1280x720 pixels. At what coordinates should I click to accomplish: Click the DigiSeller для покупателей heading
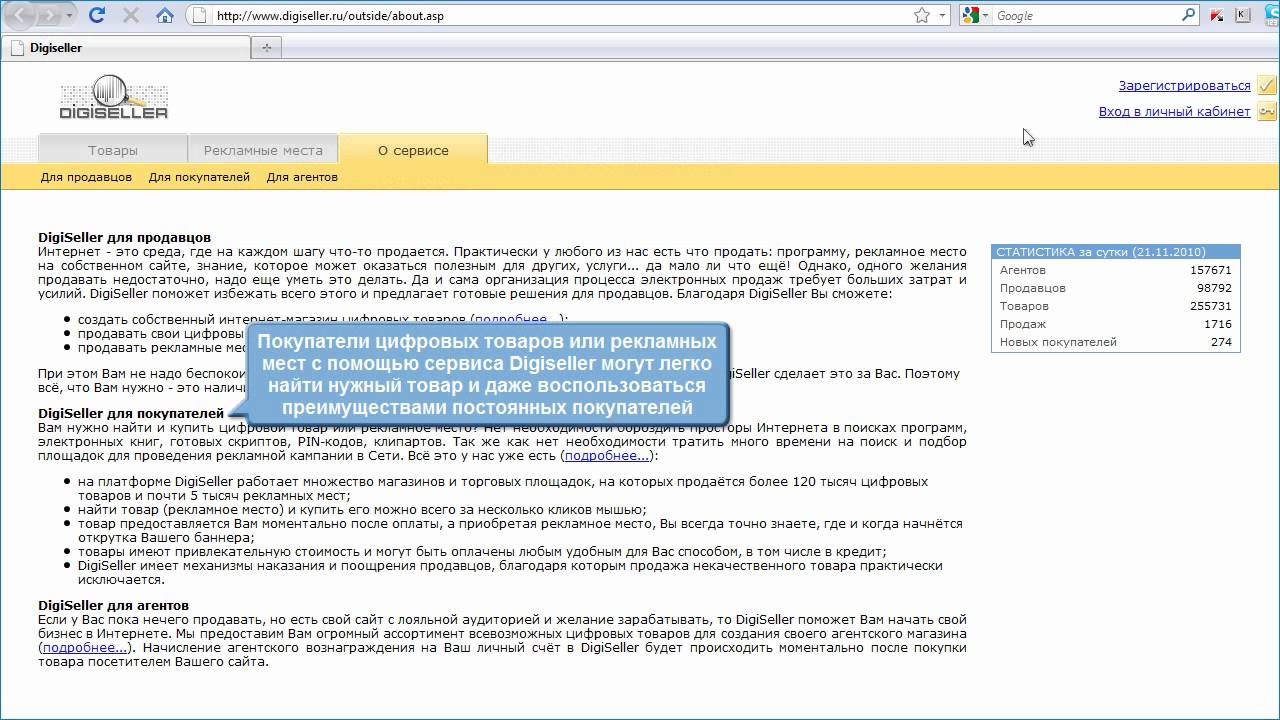click(131, 413)
